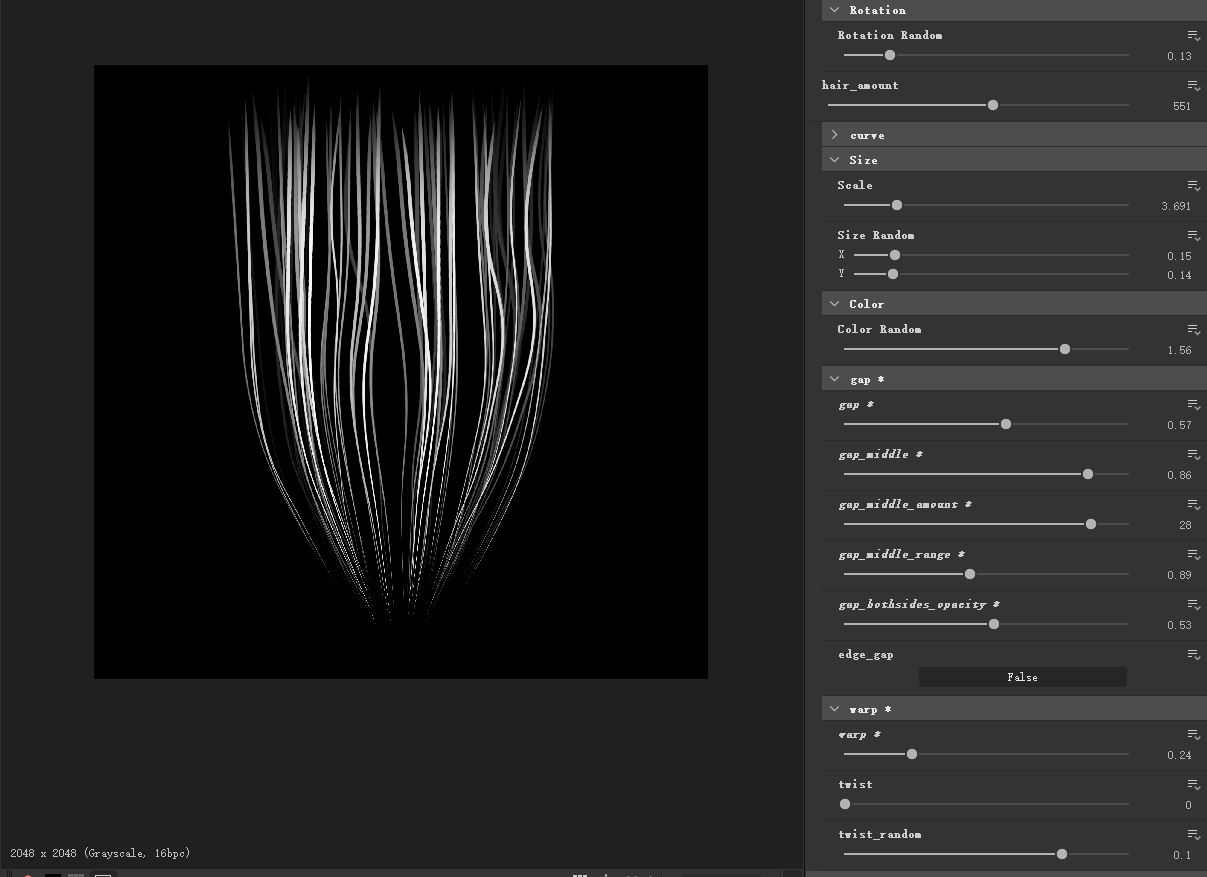Click the warp slider handle
This screenshot has width=1207, height=877.
tap(912, 754)
